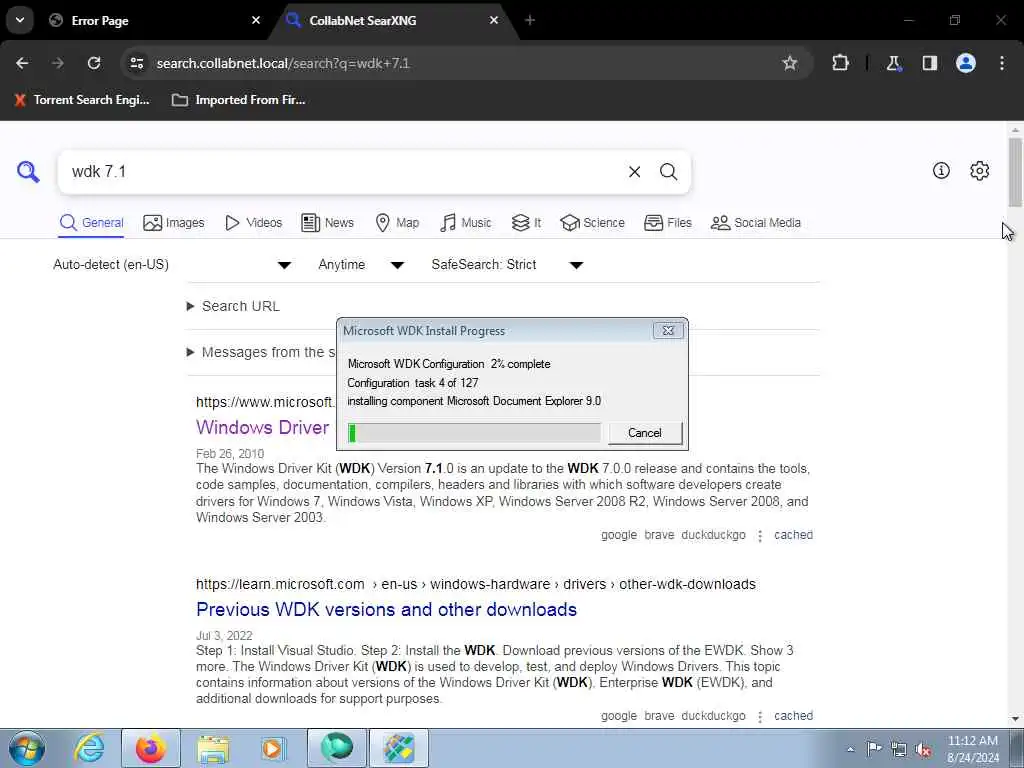Switch to CollabNet SearXNG tab
The height and width of the screenshot is (768, 1024).
coord(394,21)
